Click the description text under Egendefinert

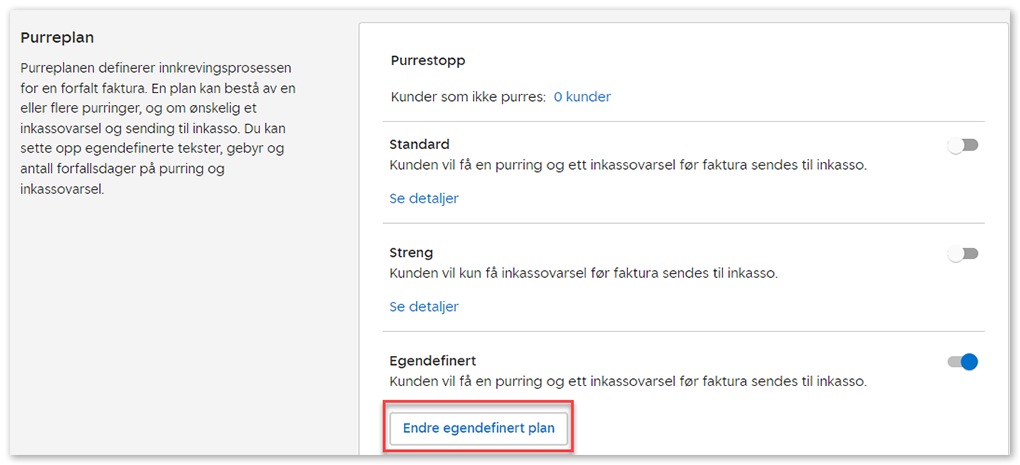coord(627,381)
